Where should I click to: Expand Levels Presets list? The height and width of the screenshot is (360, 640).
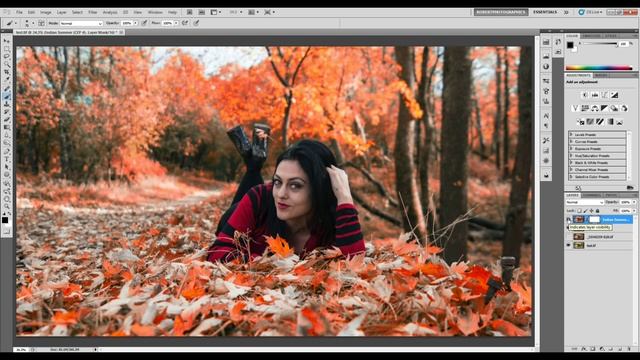pyautogui.click(x=597, y=135)
